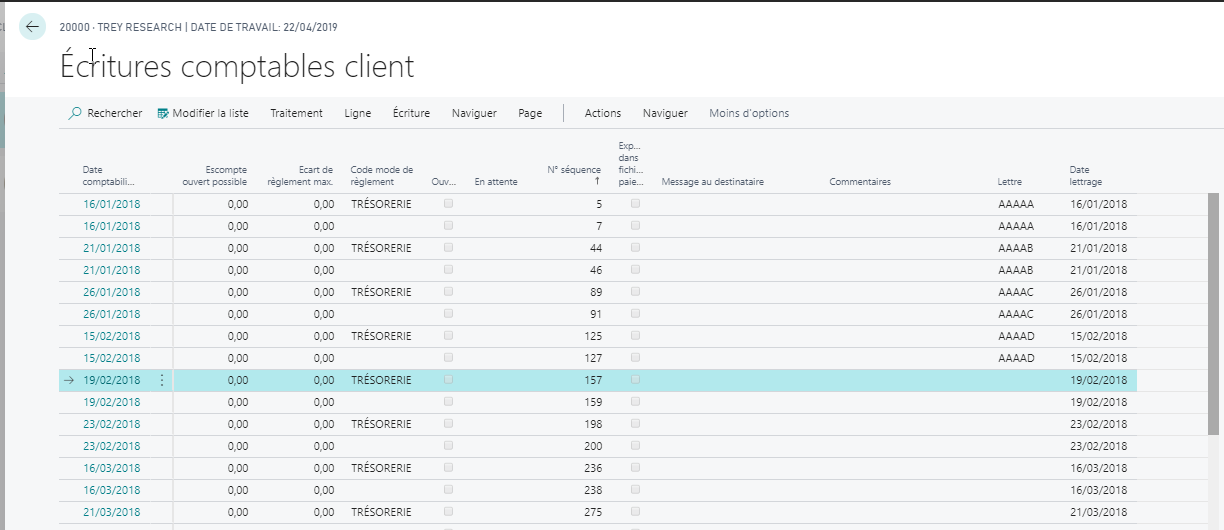Toggle export payment checkbox in sequence 44 row

(x=635, y=248)
